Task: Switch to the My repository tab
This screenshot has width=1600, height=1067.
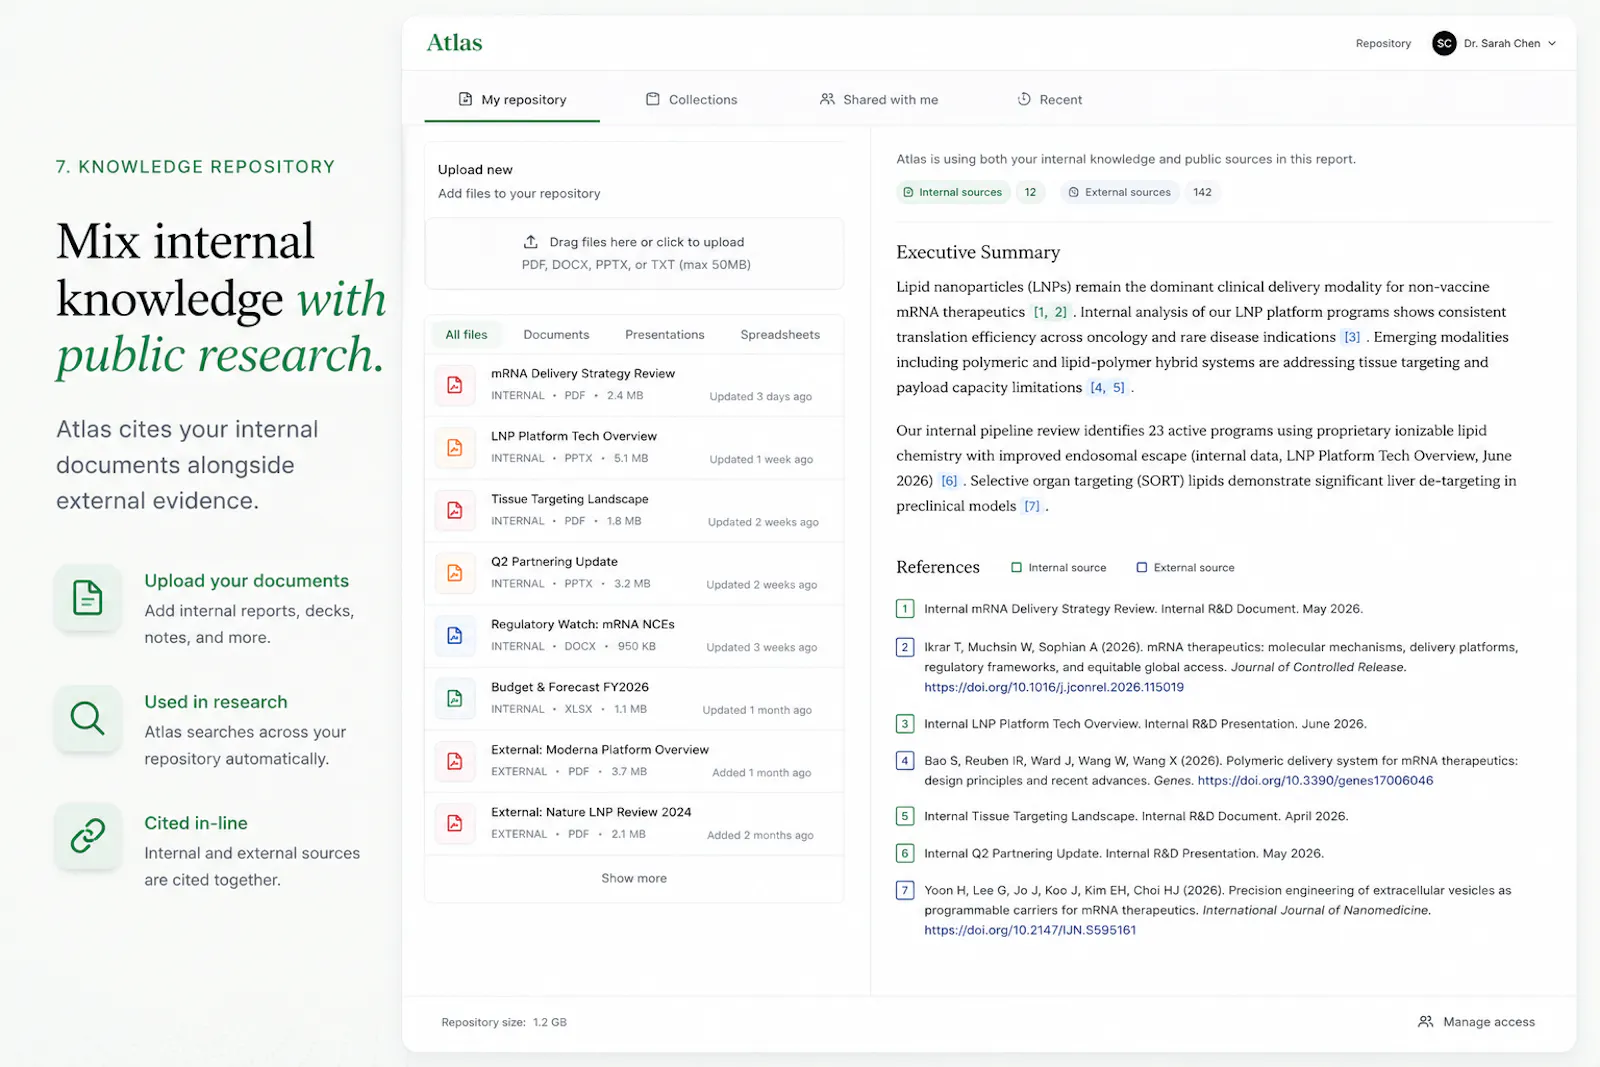Action: pos(512,100)
